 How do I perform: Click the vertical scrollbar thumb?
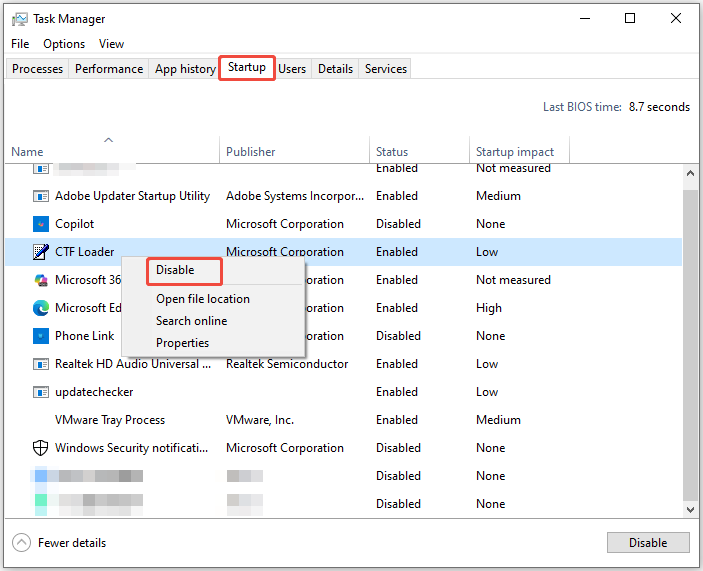pos(690,345)
